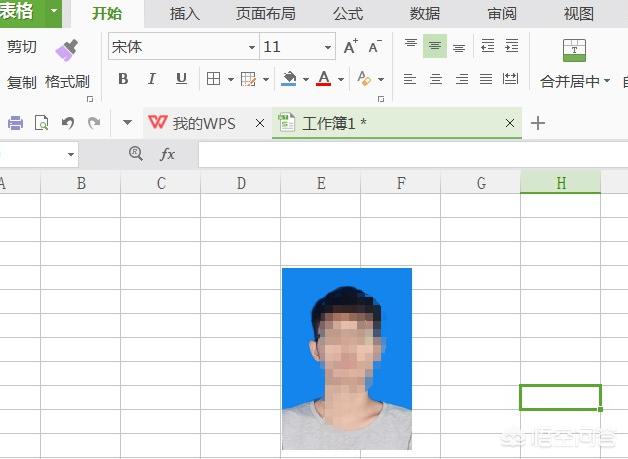Open 视图 ribbon tab

(579, 14)
